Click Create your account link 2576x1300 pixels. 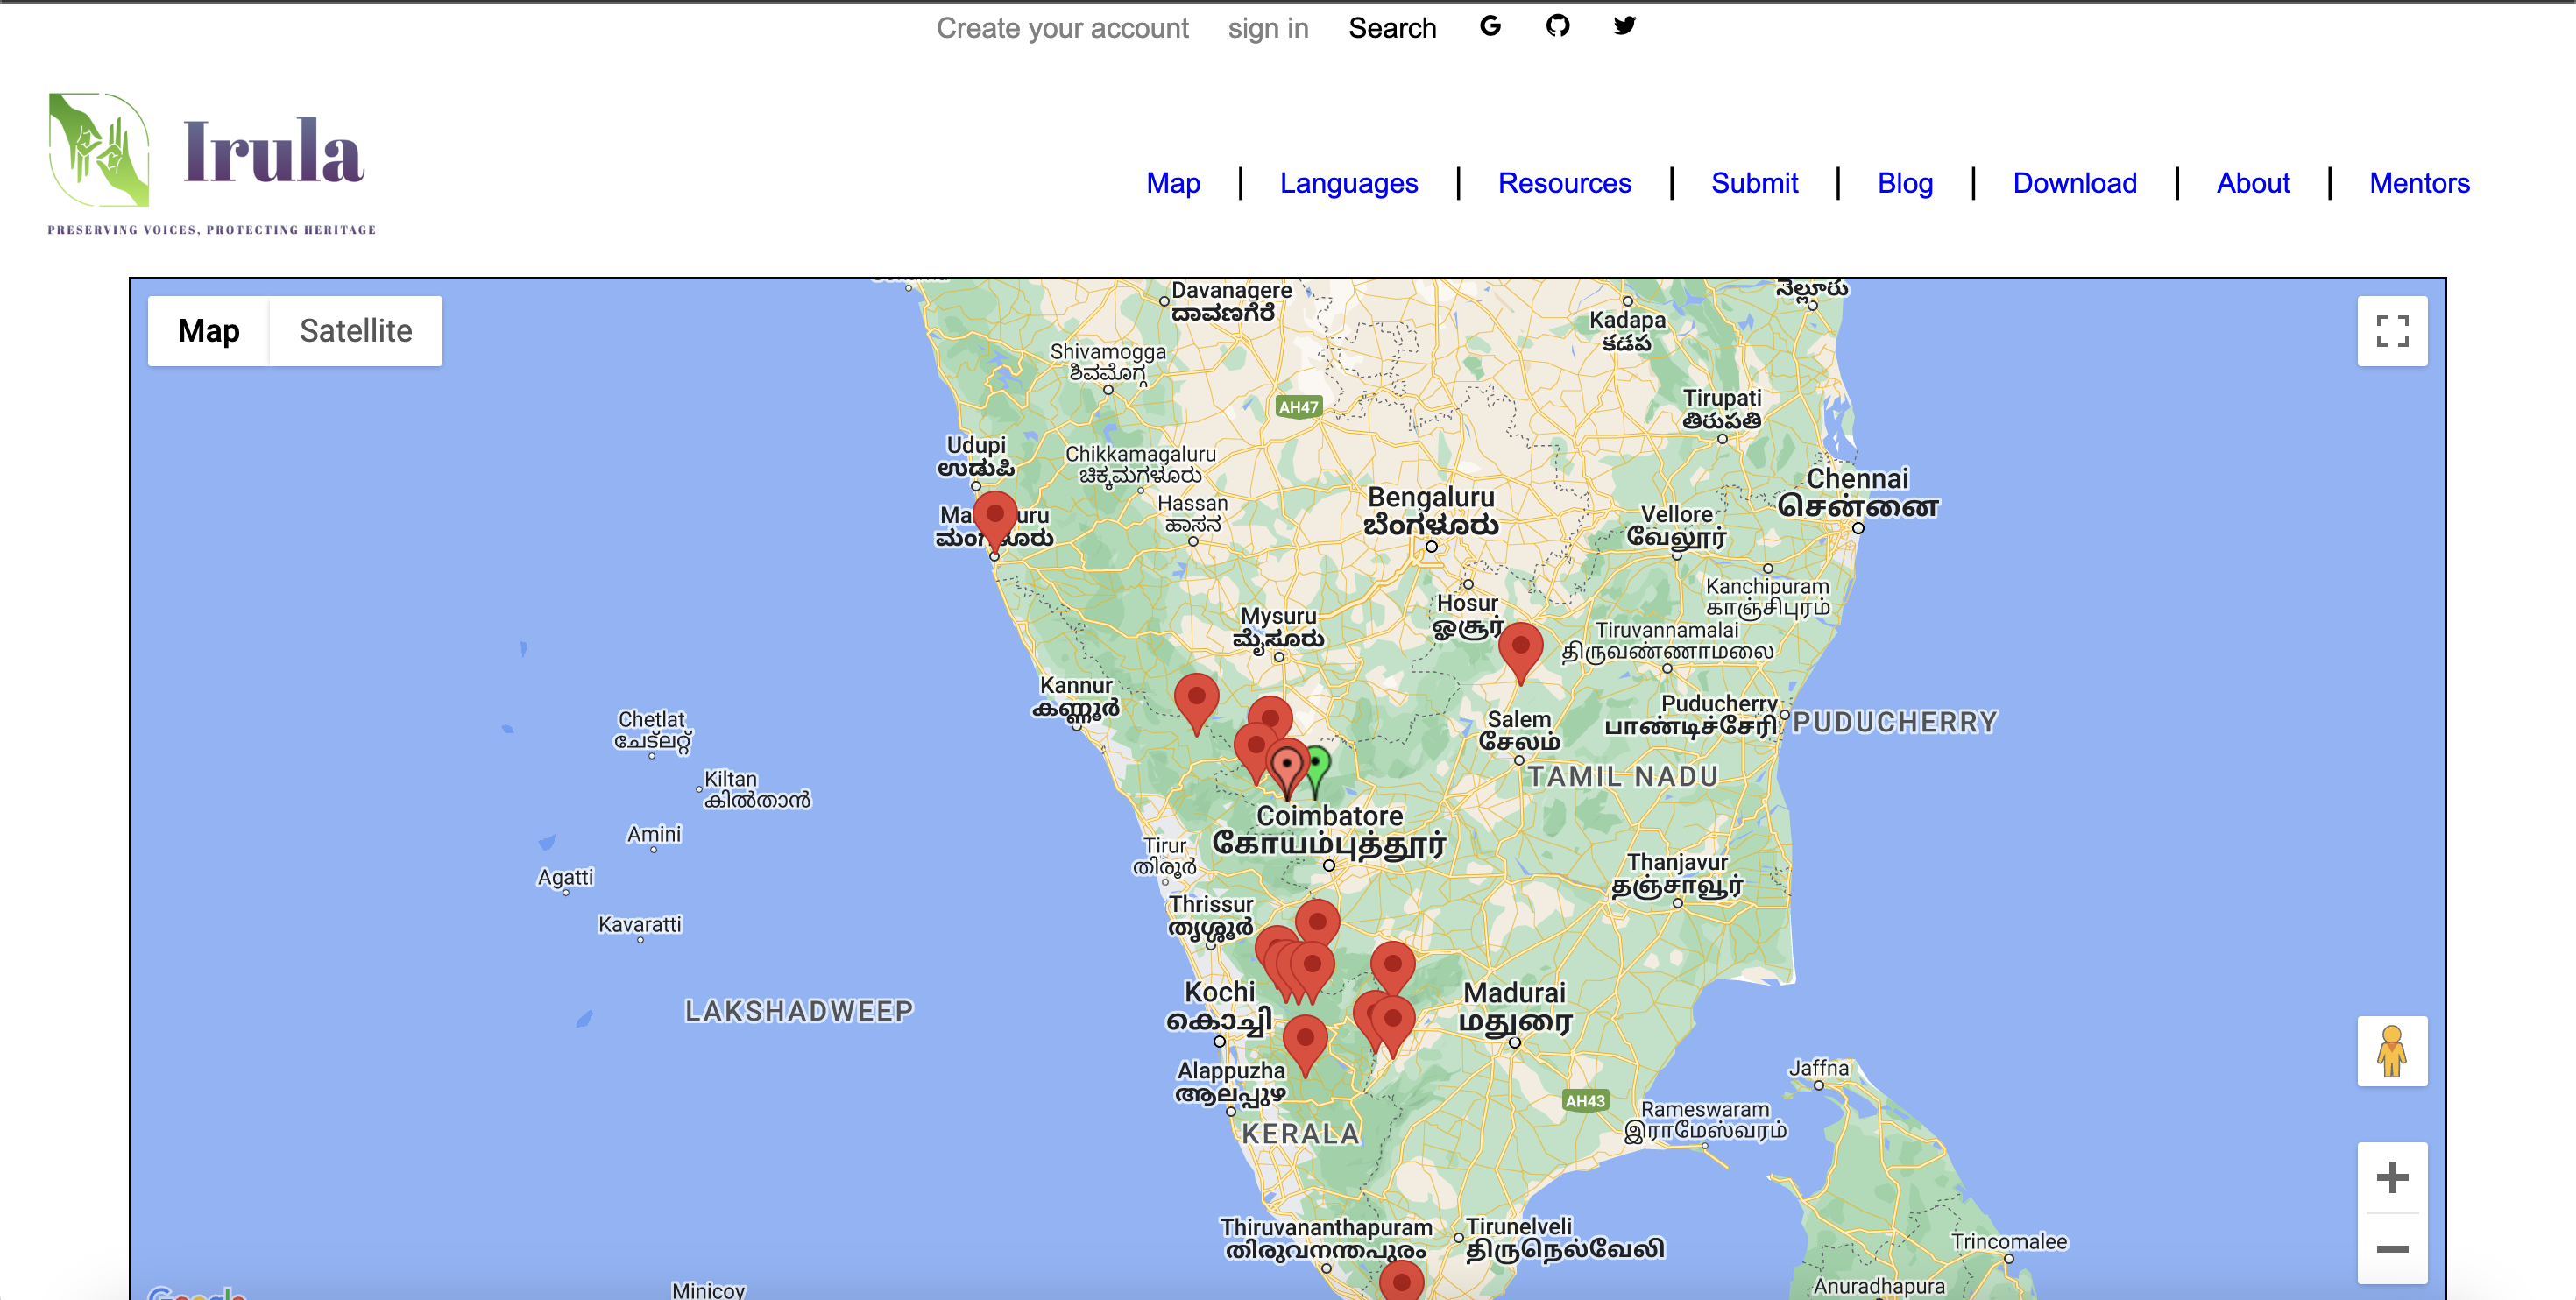1062,28
